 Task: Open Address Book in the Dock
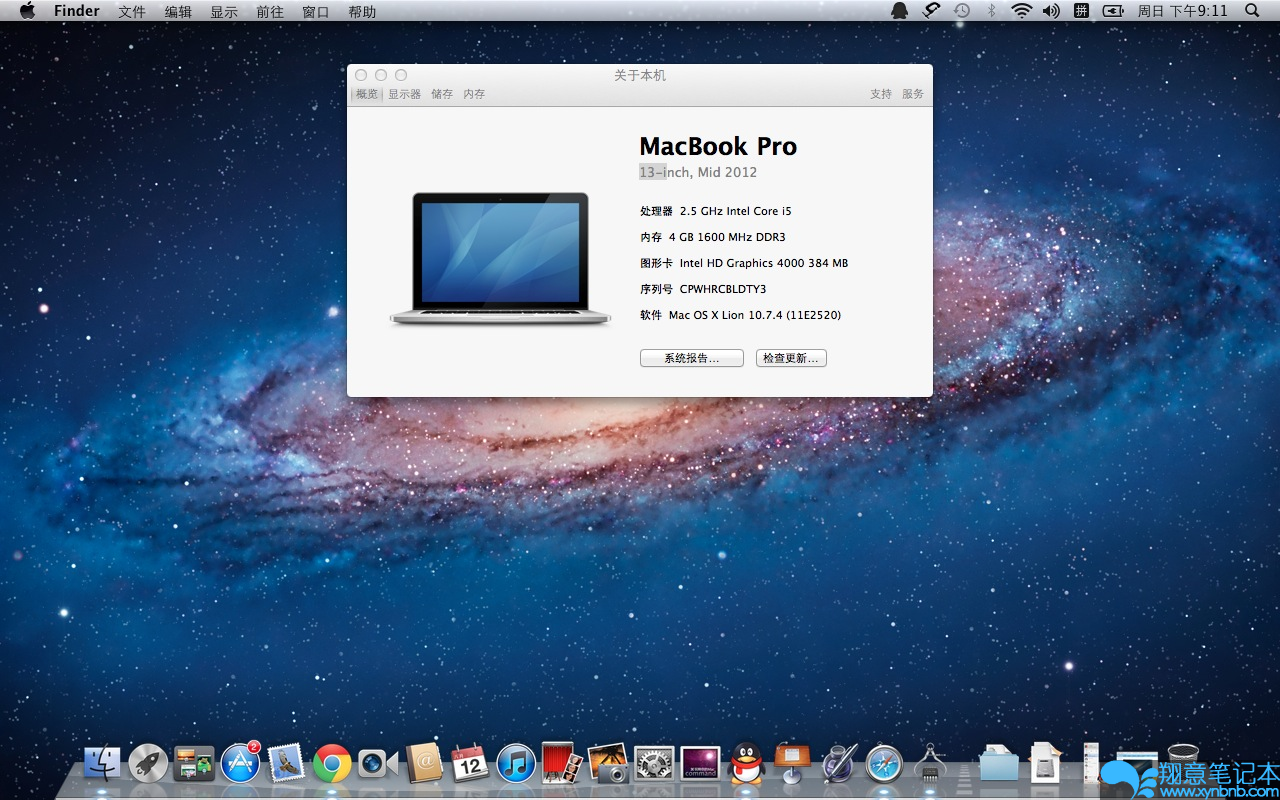coord(424,763)
